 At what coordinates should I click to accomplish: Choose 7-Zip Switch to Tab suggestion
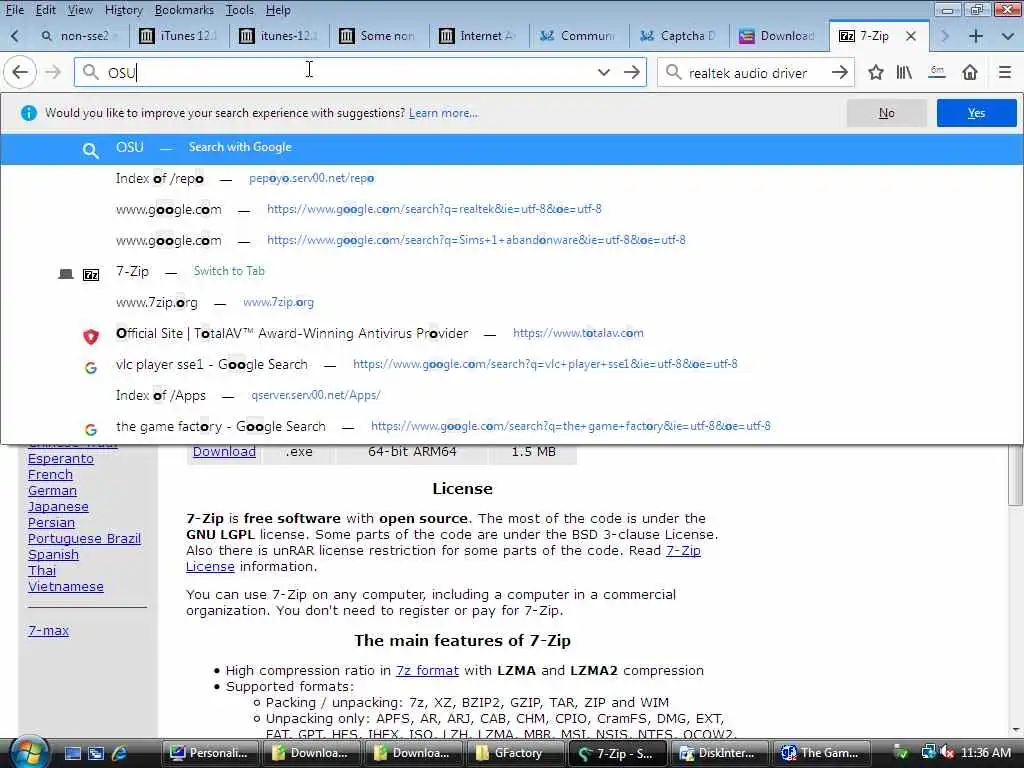click(x=512, y=272)
